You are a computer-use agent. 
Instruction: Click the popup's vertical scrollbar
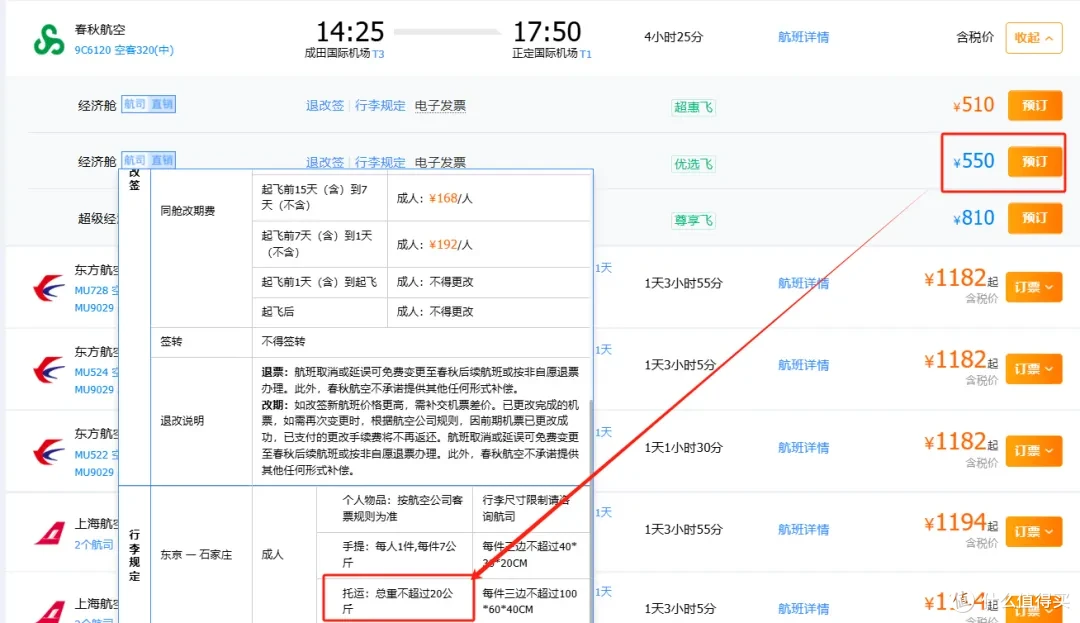click(x=591, y=509)
